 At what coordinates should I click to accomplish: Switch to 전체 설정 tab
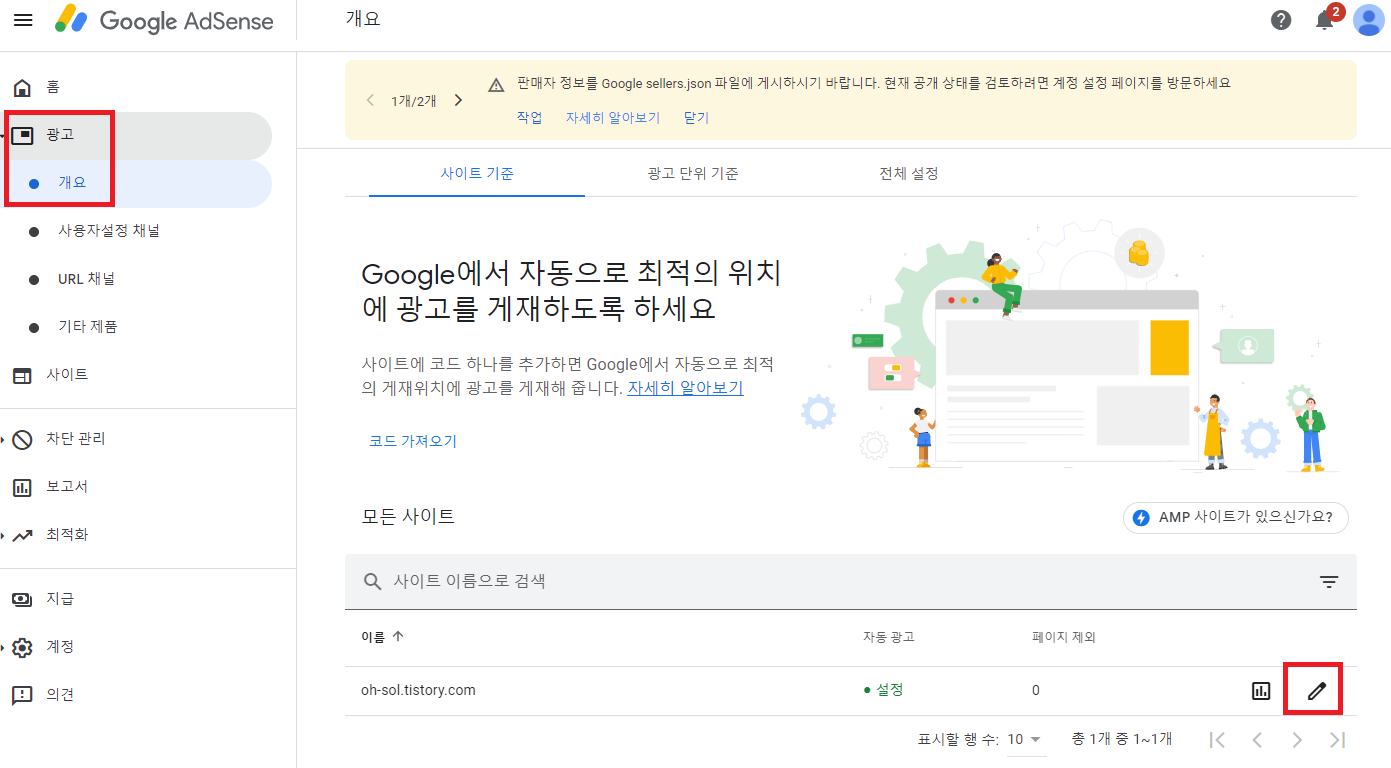click(909, 174)
